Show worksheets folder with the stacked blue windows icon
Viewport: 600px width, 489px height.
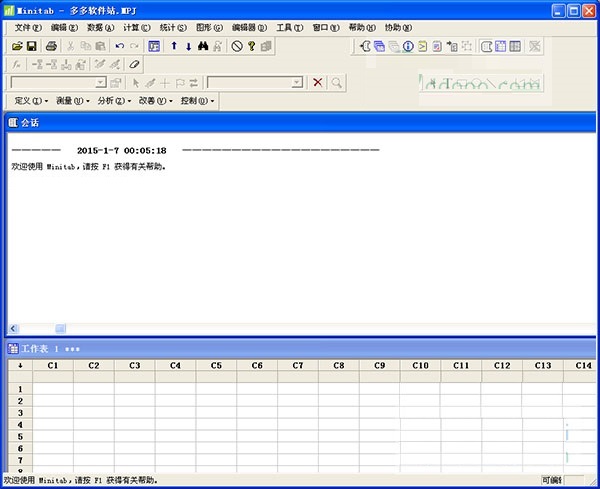379,46
